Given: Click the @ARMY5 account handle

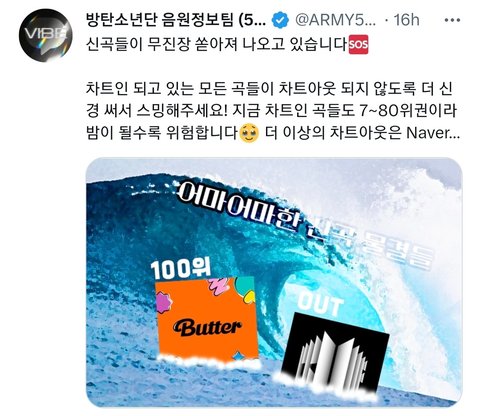Looking at the screenshot, I should click(x=336, y=20).
